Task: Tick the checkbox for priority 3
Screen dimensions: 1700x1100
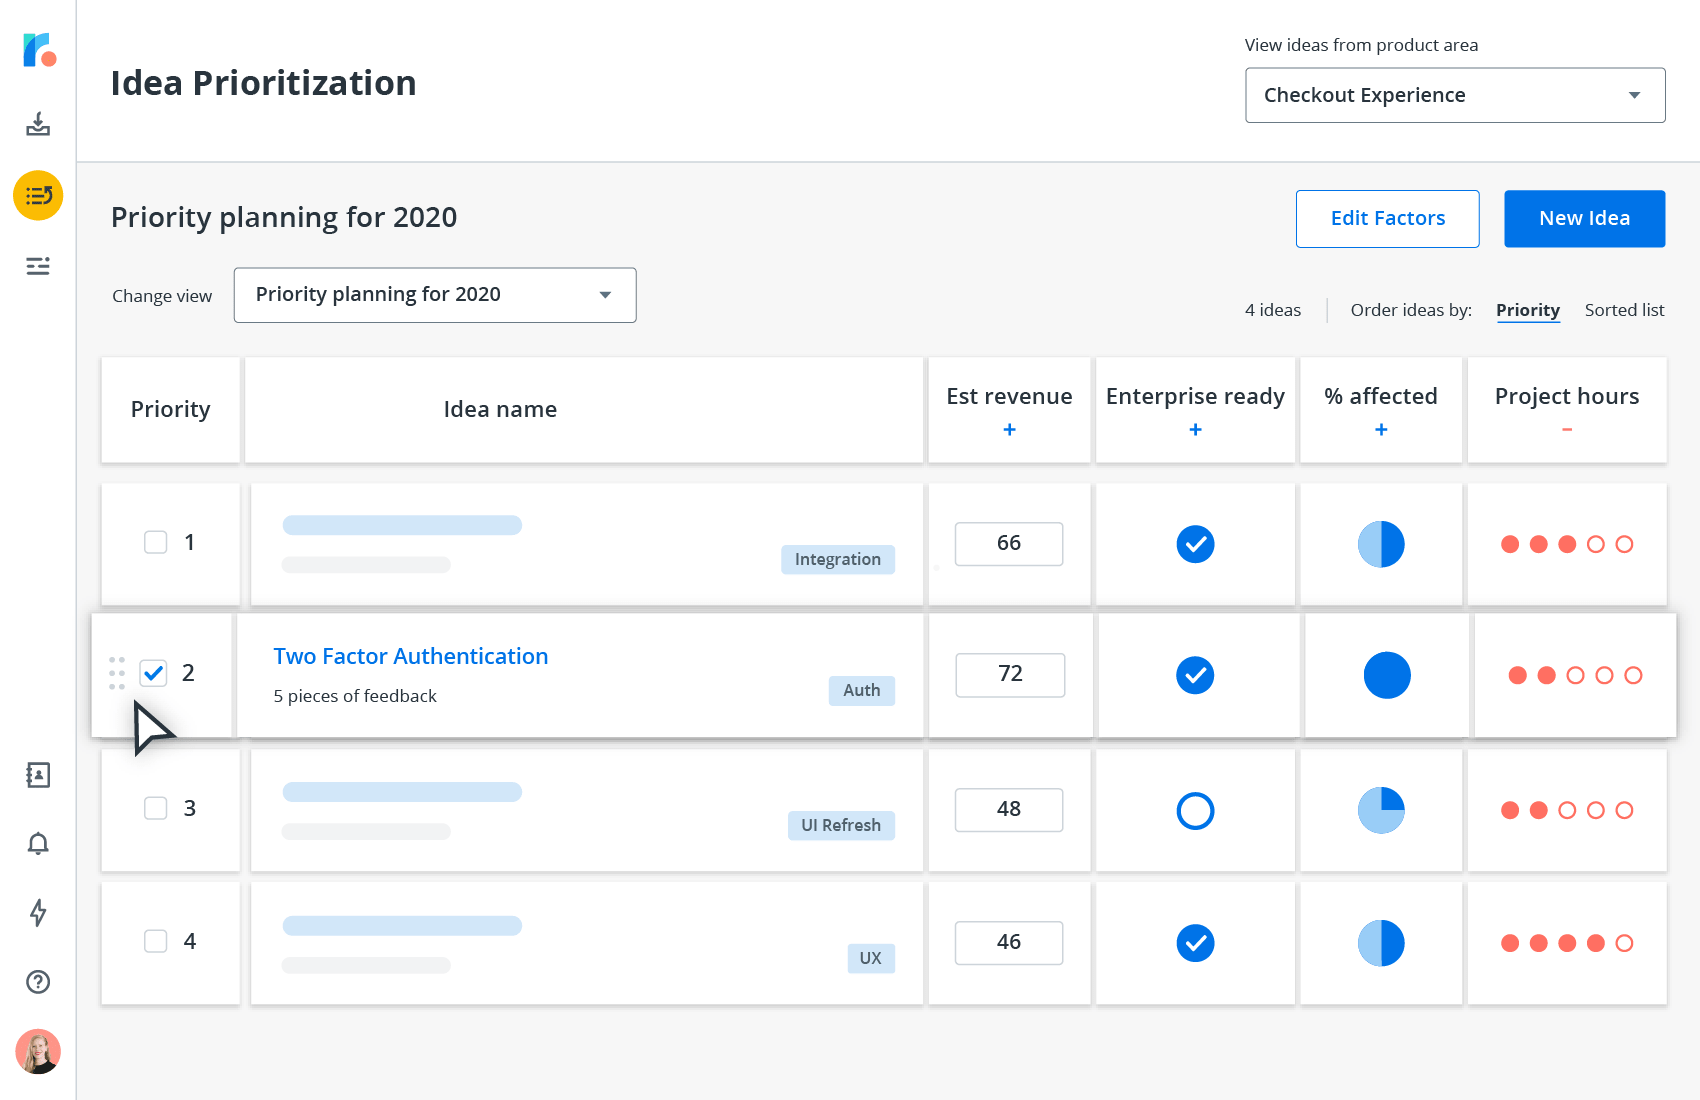Action: pos(156,808)
